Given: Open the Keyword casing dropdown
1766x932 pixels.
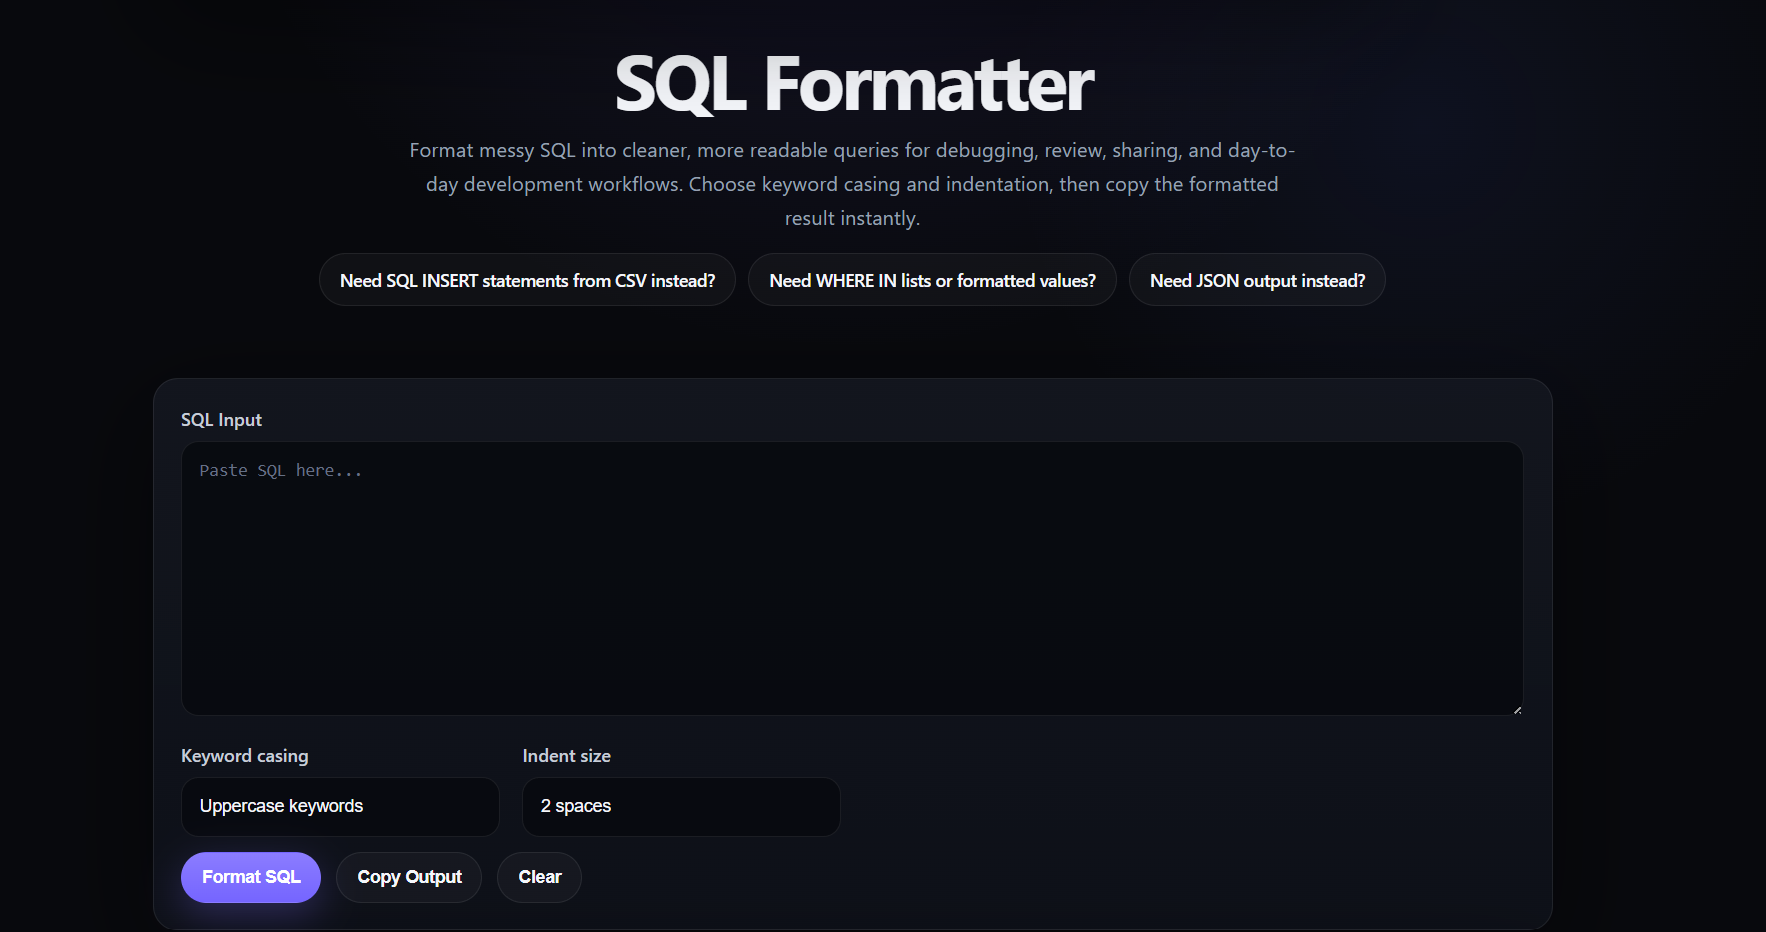Looking at the screenshot, I should tap(340, 807).
